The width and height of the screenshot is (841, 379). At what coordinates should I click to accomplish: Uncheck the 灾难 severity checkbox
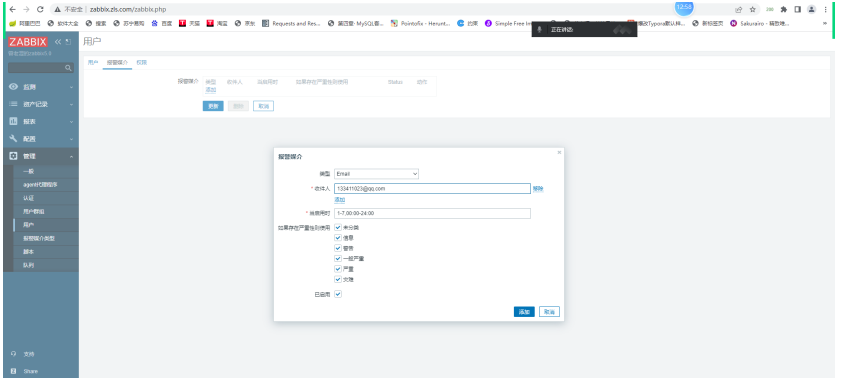tap(338, 279)
